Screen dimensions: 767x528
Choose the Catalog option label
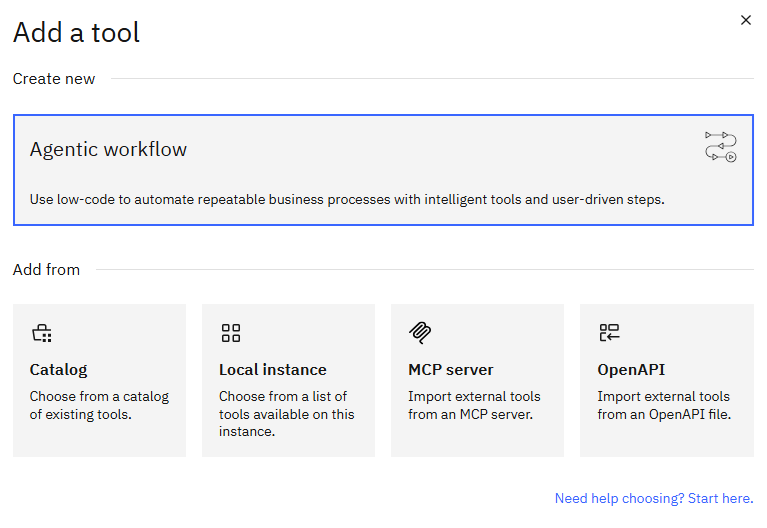click(x=58, y=369)
